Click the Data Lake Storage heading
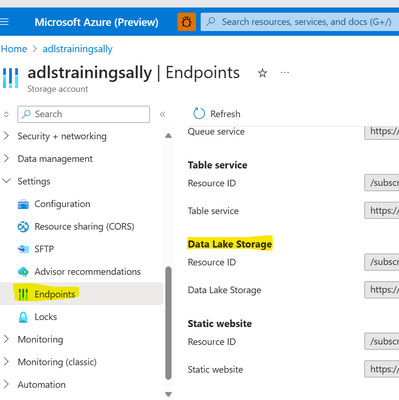Viewport: 399px width, 400px height. pos(230,244)
